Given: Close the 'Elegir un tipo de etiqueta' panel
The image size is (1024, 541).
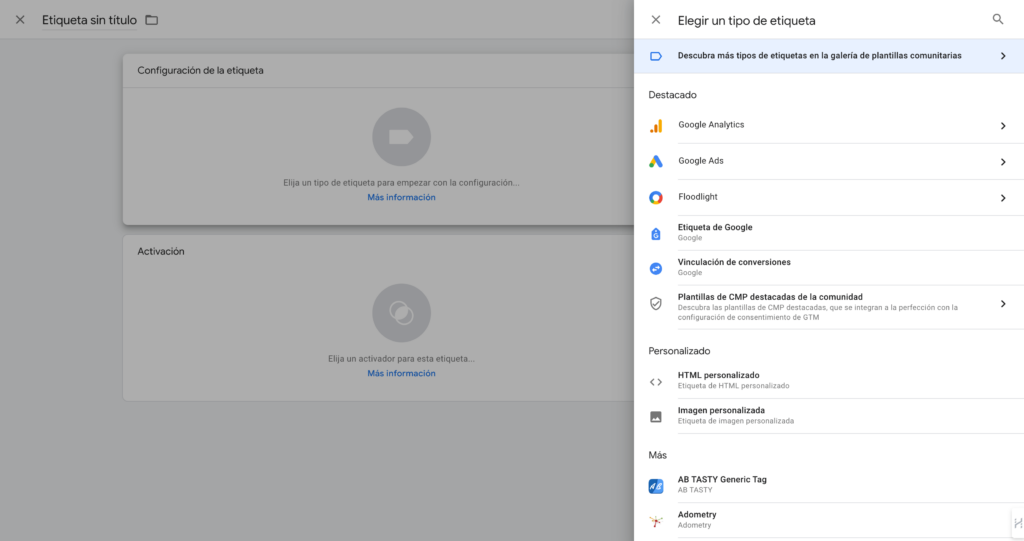Looking at the screenshot, I should click(656, 20).
